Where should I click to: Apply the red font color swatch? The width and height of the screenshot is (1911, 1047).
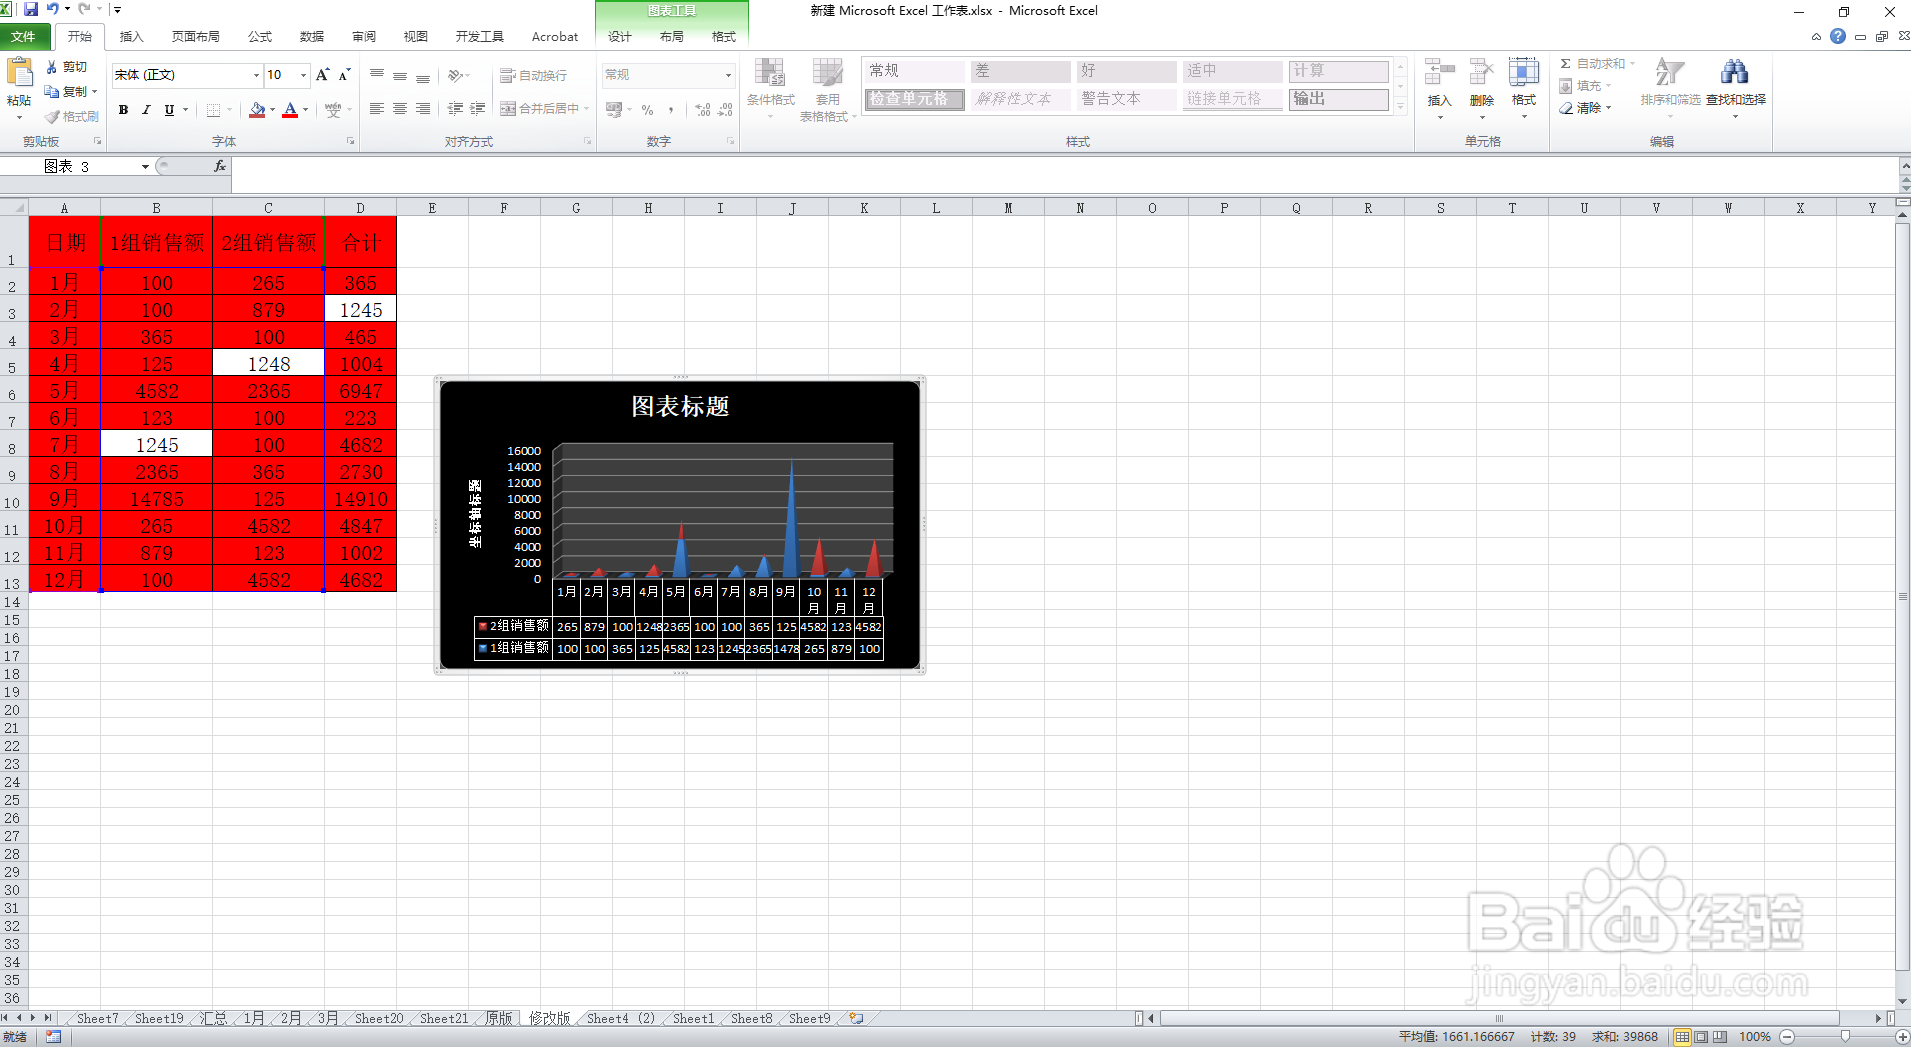coord(290,110)
